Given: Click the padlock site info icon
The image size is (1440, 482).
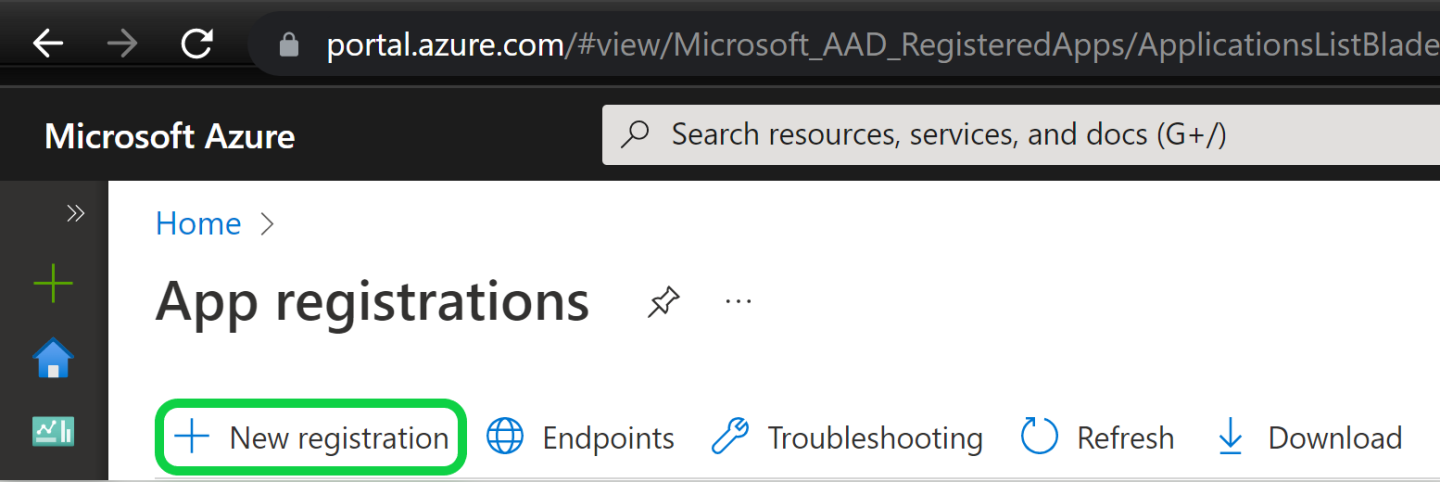Looking at the screenshot, I should pos(290,45).
